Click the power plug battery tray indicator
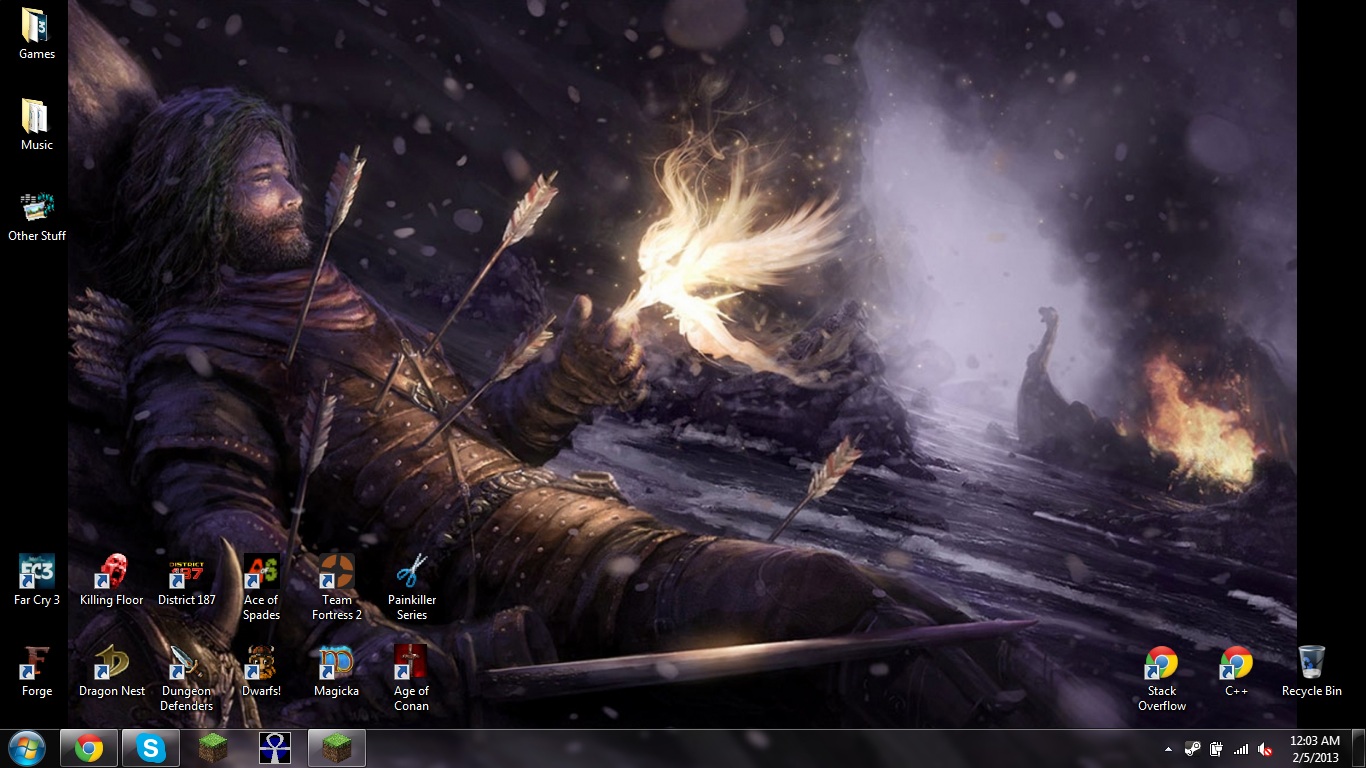This screenshot has height=768, width=1366. click(1217, 748)
